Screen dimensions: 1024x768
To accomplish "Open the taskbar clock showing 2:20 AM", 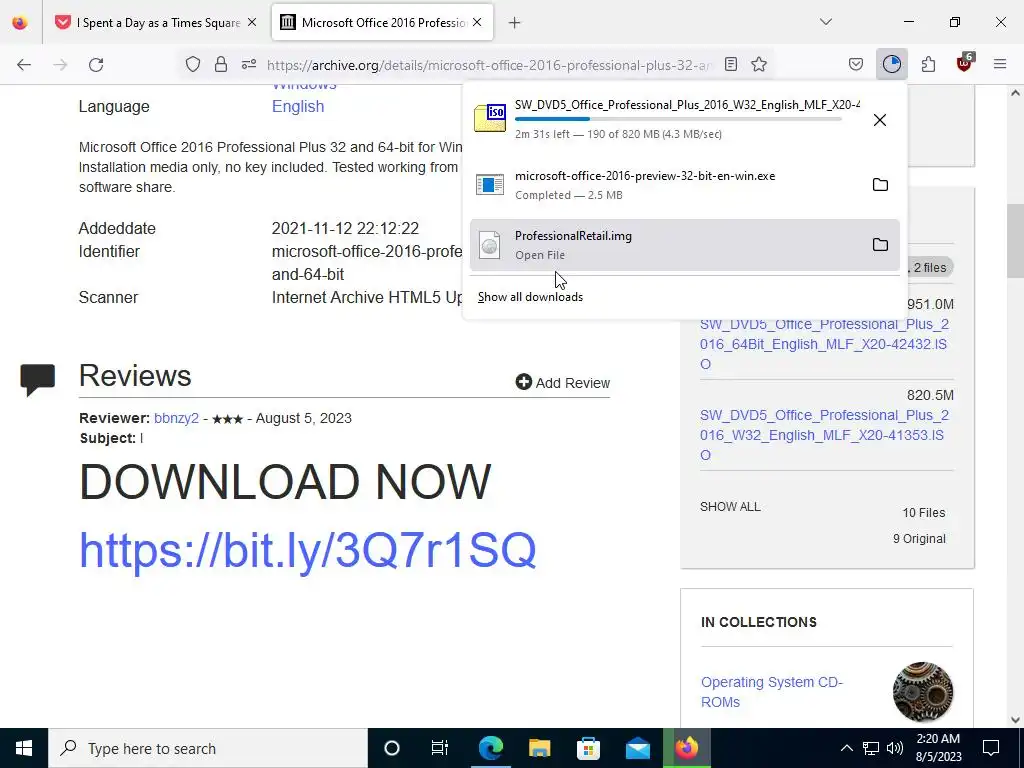I will tap(938, 748).
